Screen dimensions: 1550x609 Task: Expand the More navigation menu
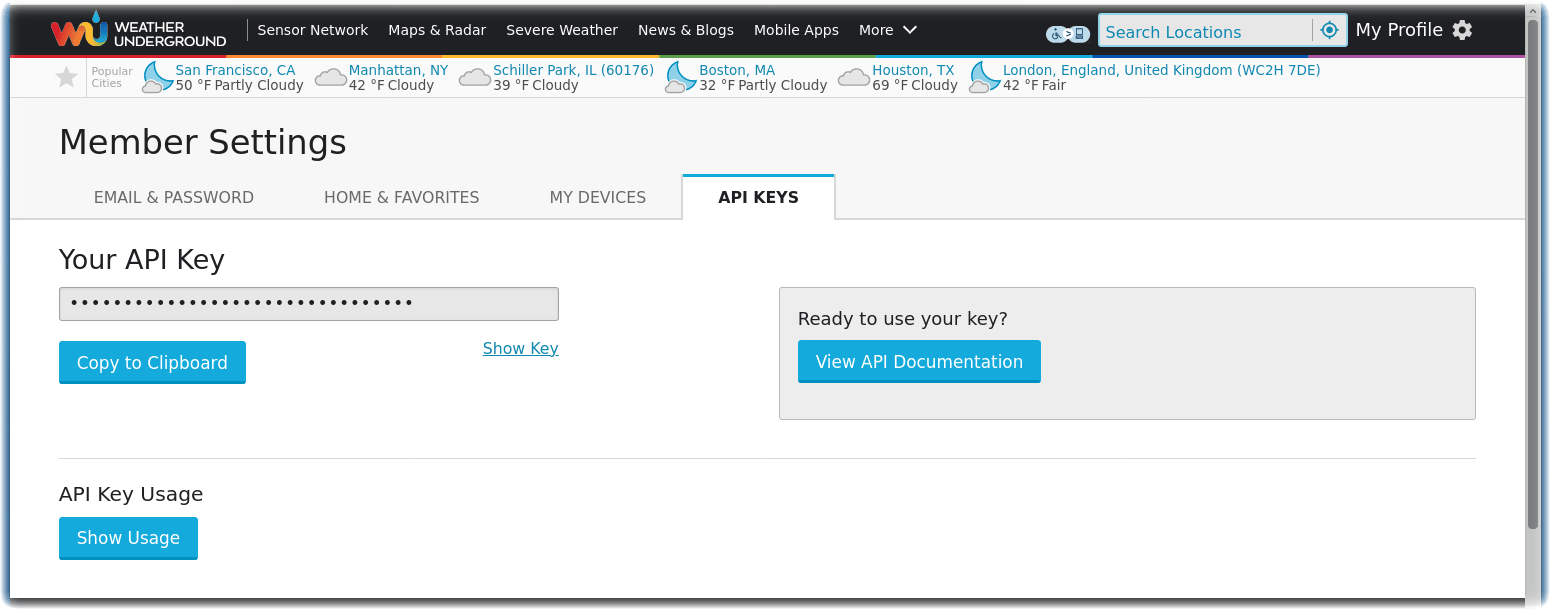click(x=887, y=30)
